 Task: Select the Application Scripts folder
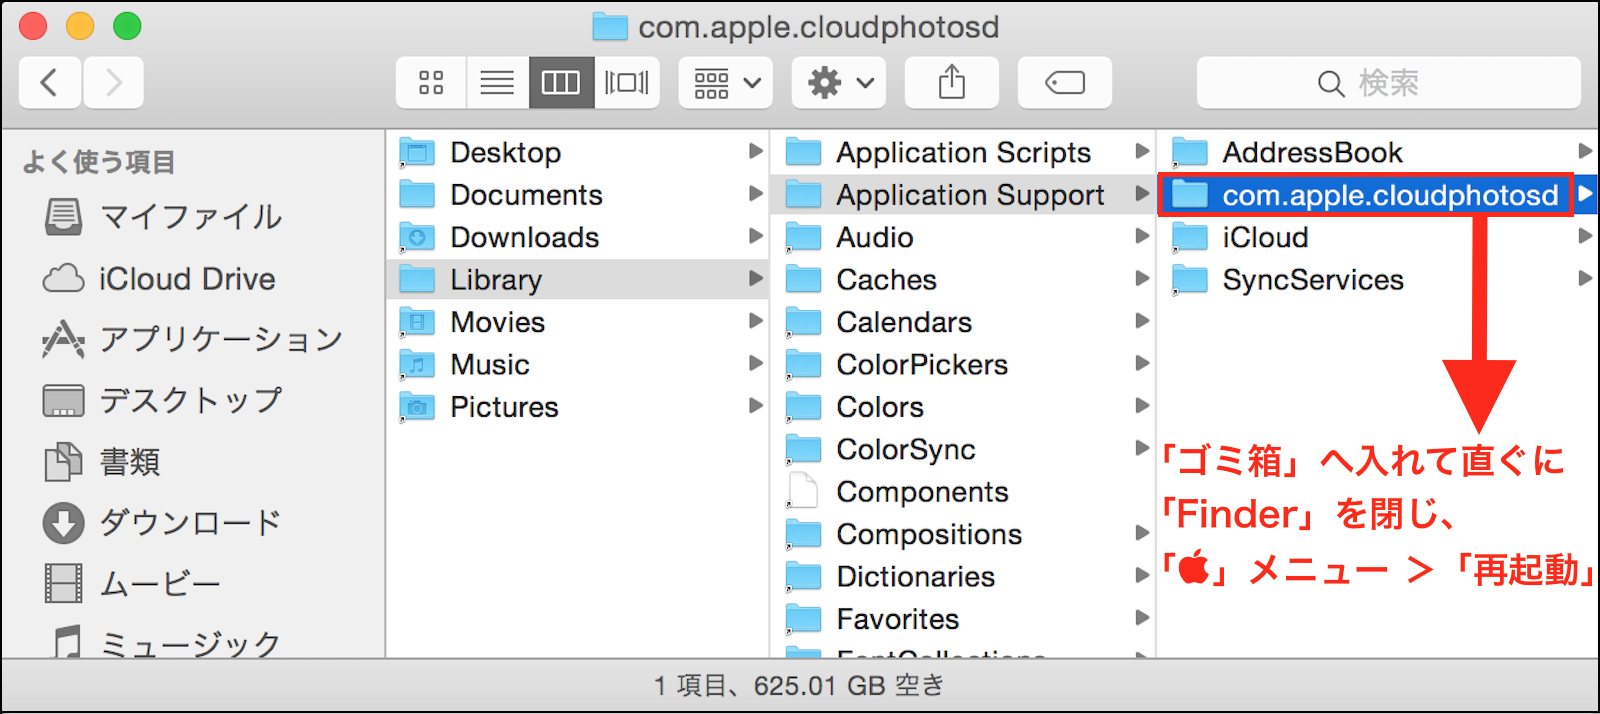click(963, 152)
